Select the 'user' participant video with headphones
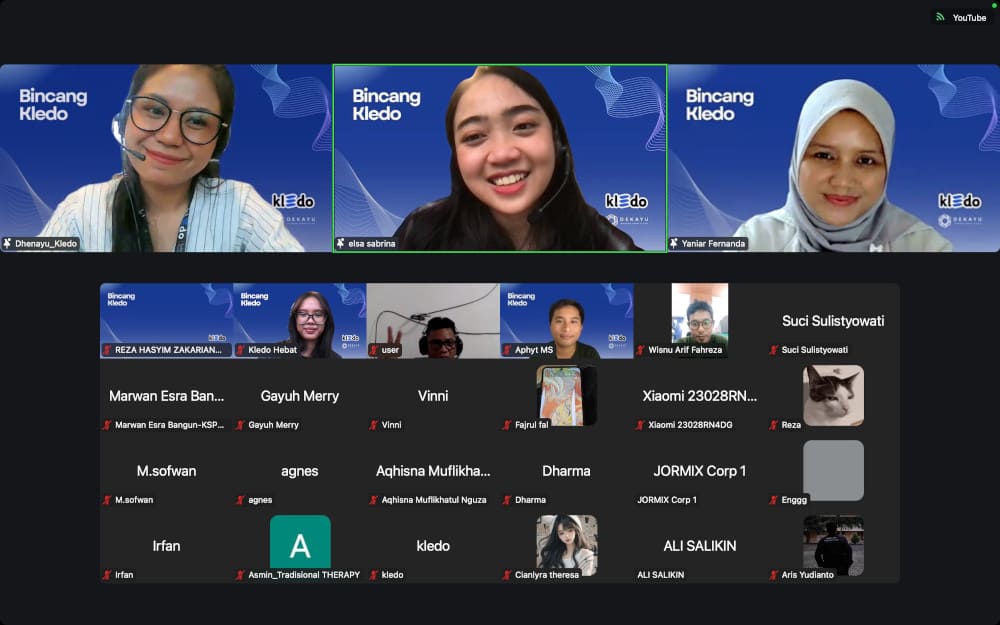The image size is (1000, 625). click(433, 320)
